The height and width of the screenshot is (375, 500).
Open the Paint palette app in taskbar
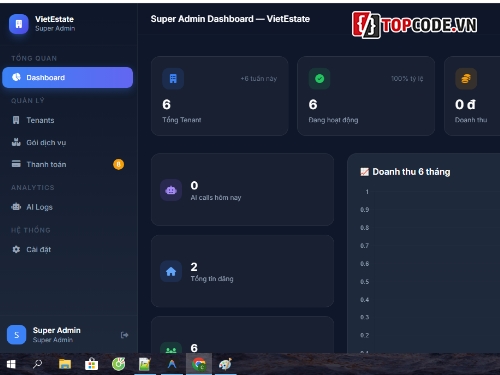click(x=225, y=364)
